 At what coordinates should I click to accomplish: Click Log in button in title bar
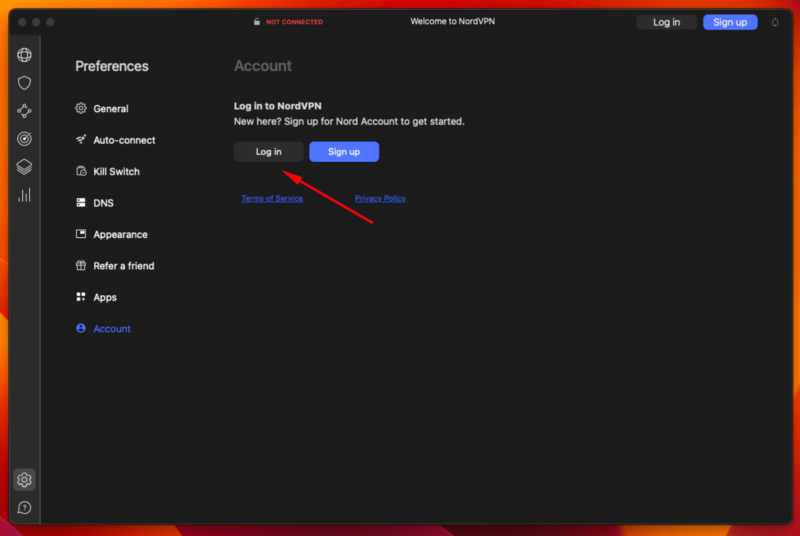click(x=666, y=22)
